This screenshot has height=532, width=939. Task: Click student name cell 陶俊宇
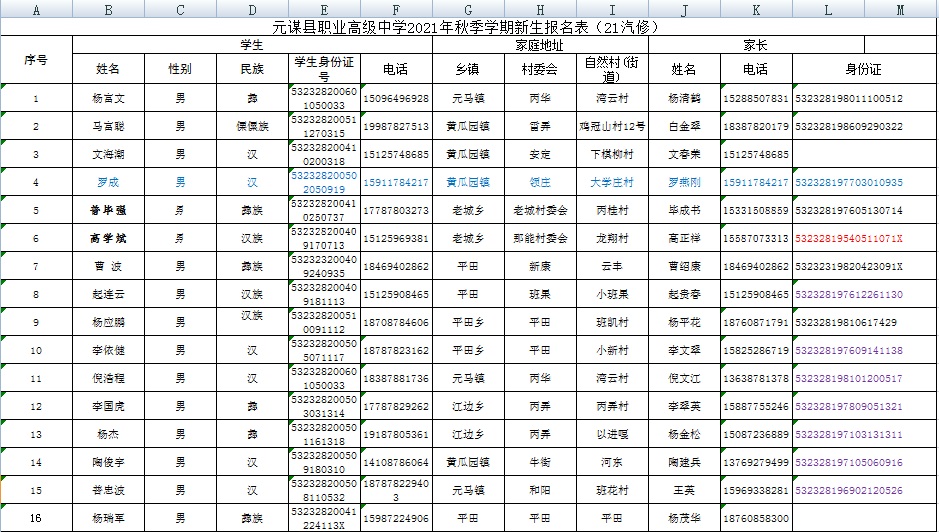click(108, 463)
